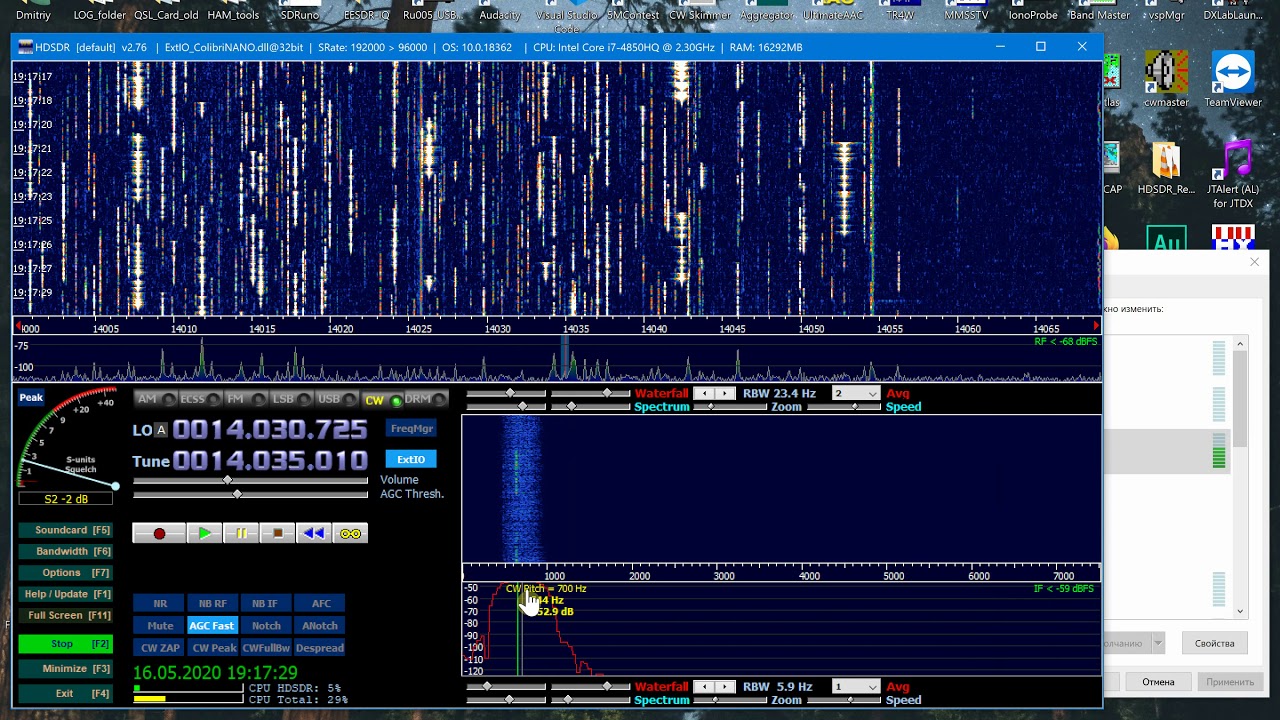Screen dimensions: 1280x720
Task: Step RBW 5.9 Hz down with left arrow
Action: click(704, 687)
